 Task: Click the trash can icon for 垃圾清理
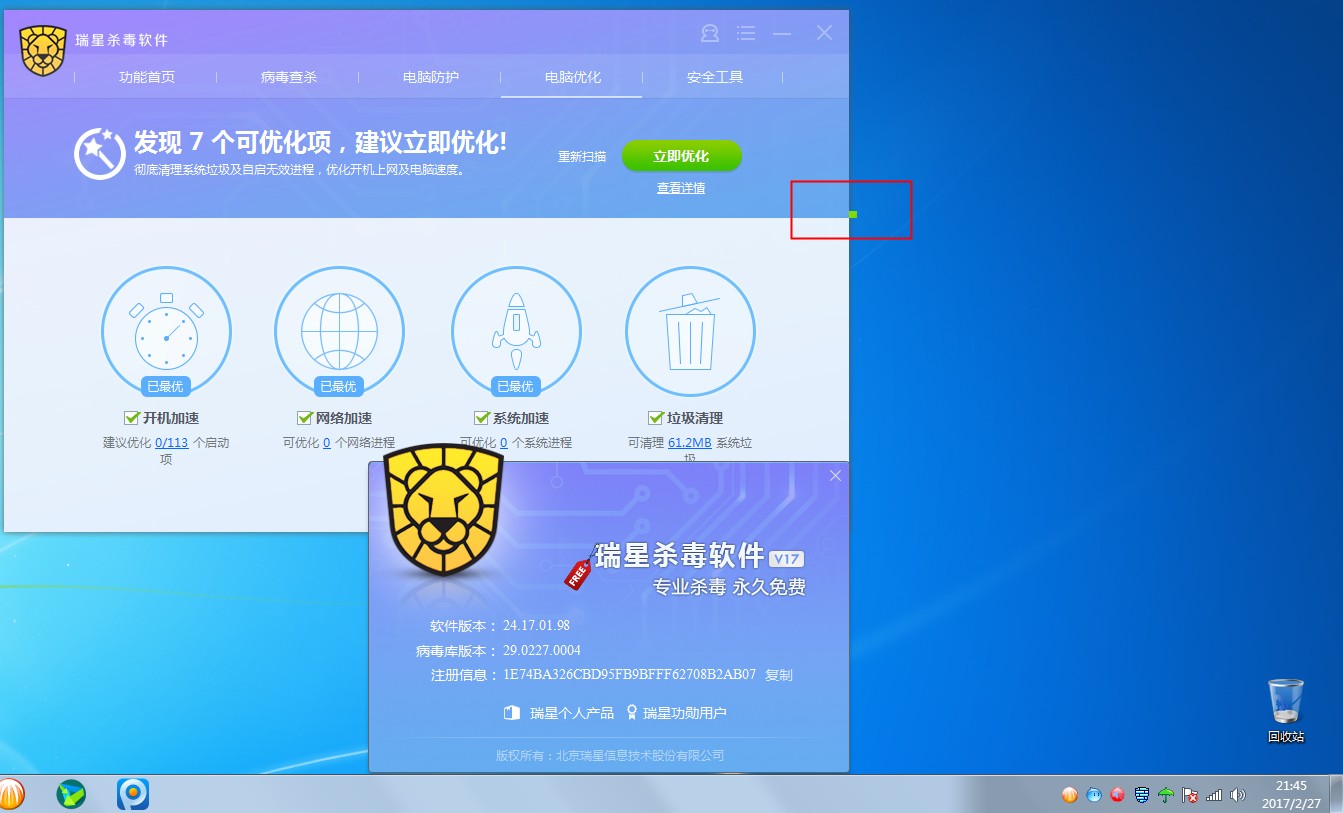pyautogui.click(x=690, y=332)
